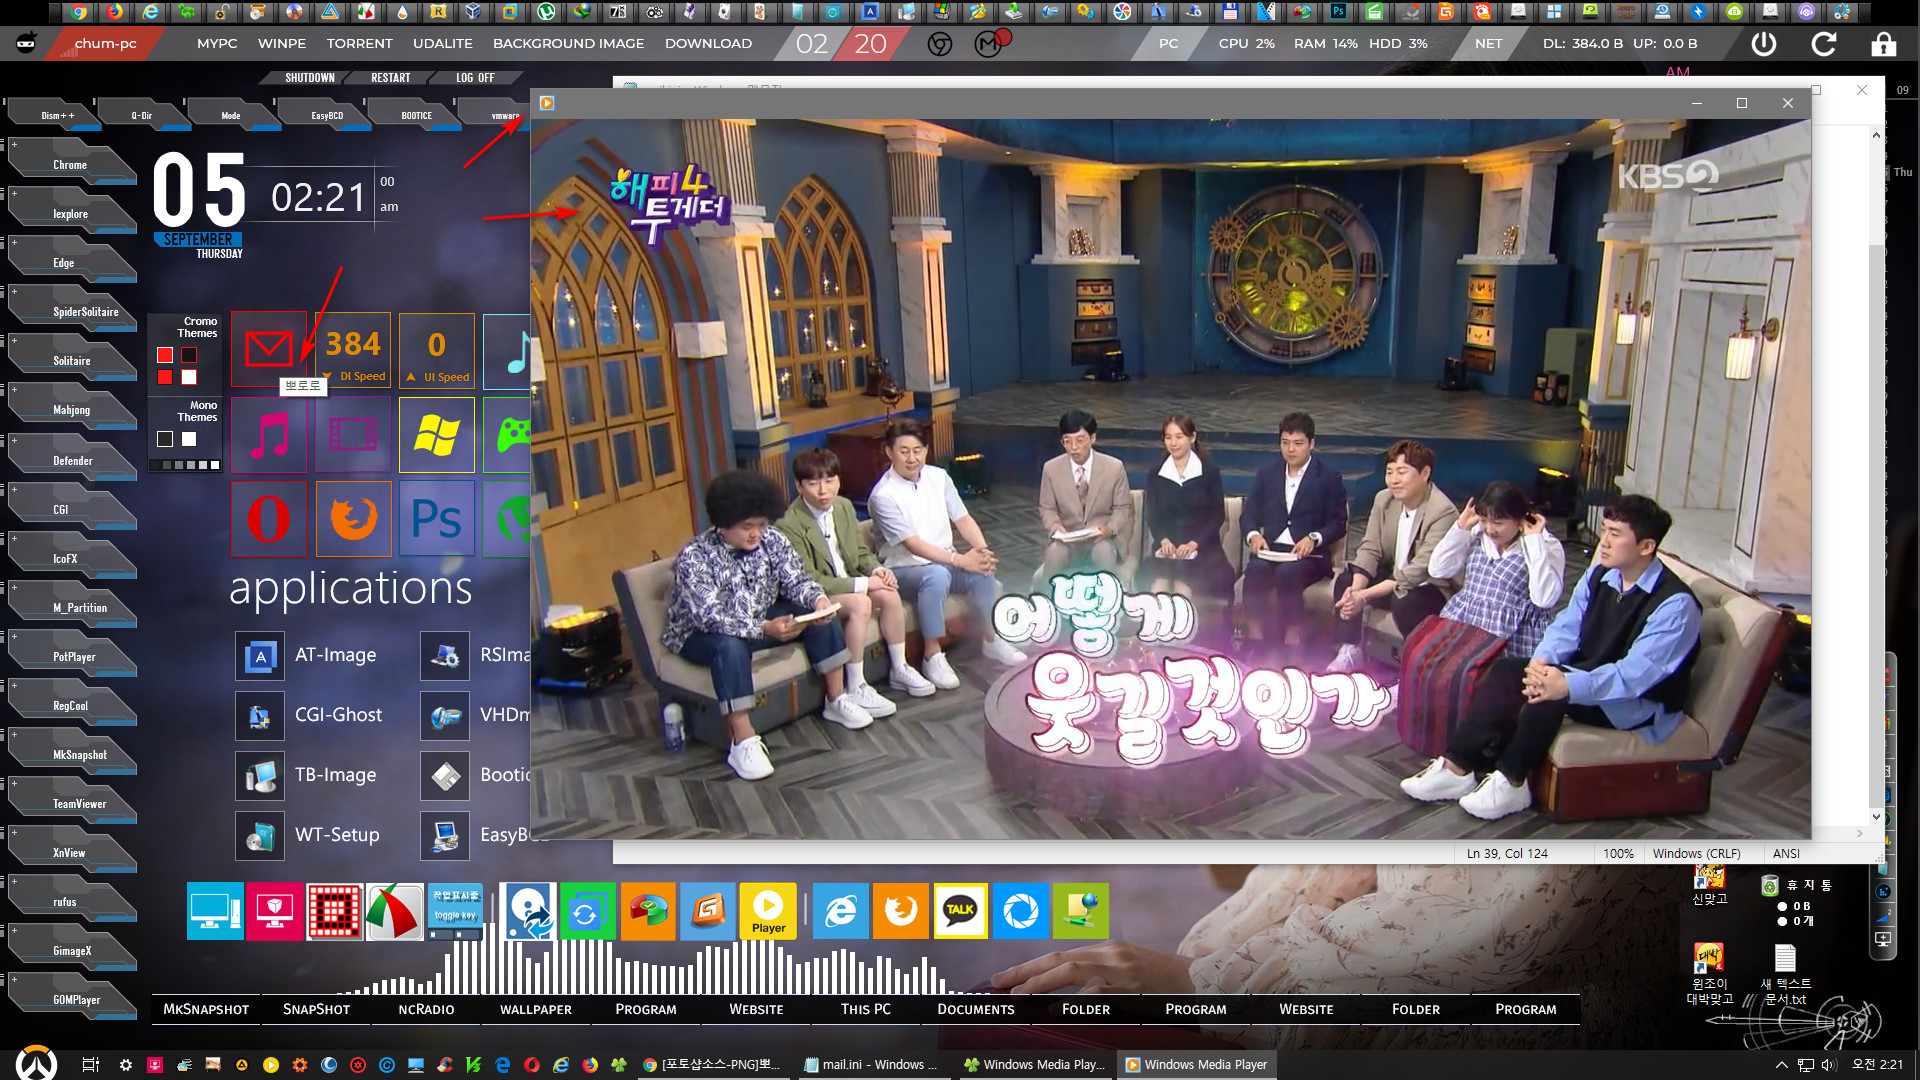Viewport: 1920px width, 1080px height.
Task: Open the blue Ps Photoshop tile
Action: coord(437,519)
